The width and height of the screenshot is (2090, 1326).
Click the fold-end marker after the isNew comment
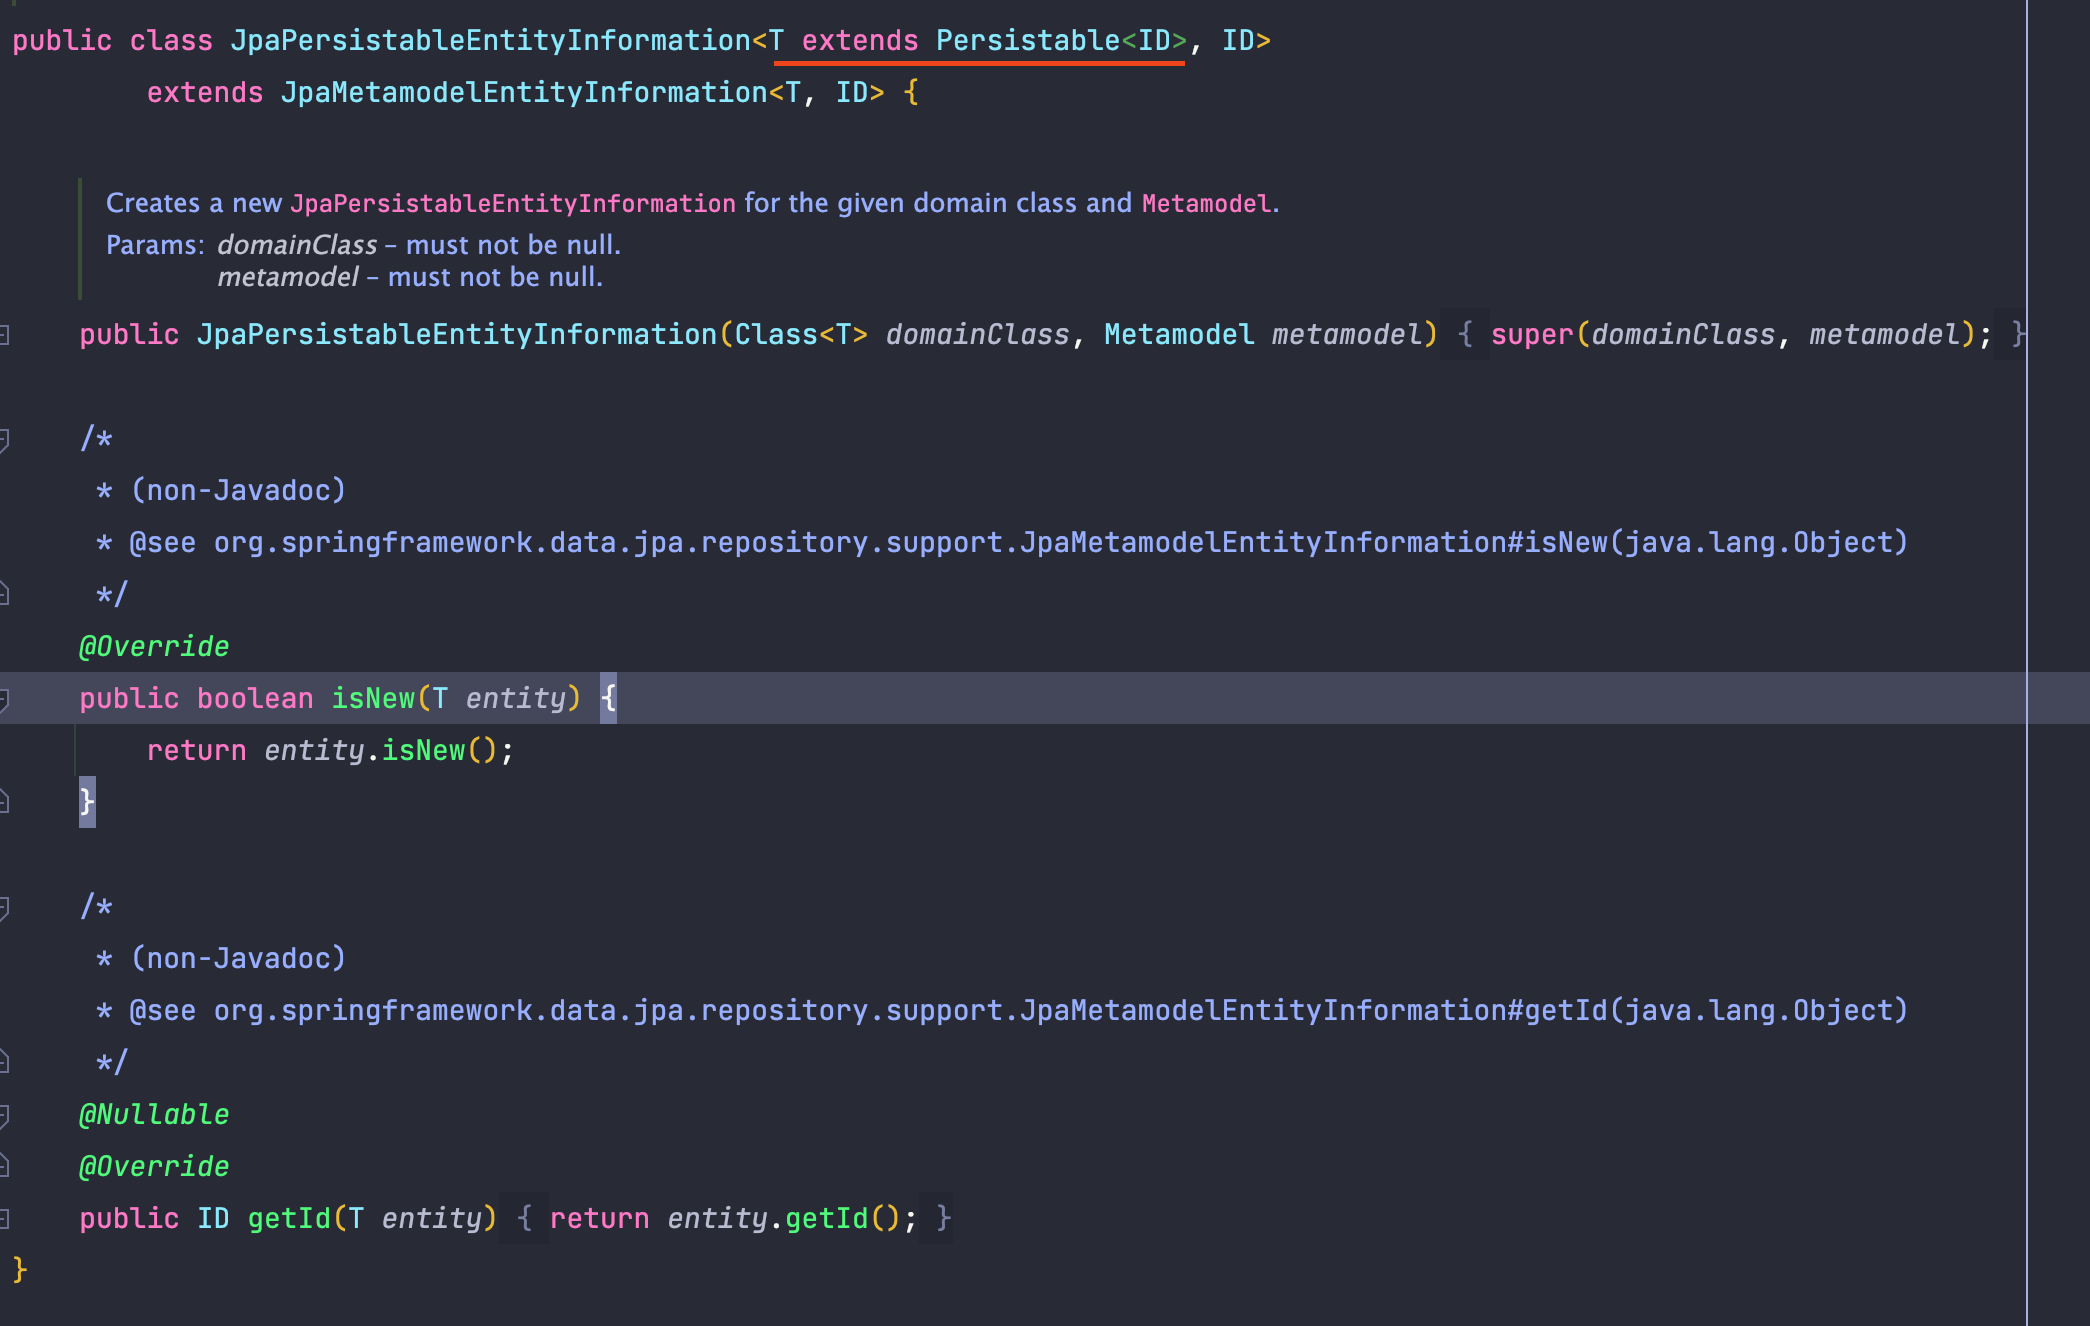point(5,594)
